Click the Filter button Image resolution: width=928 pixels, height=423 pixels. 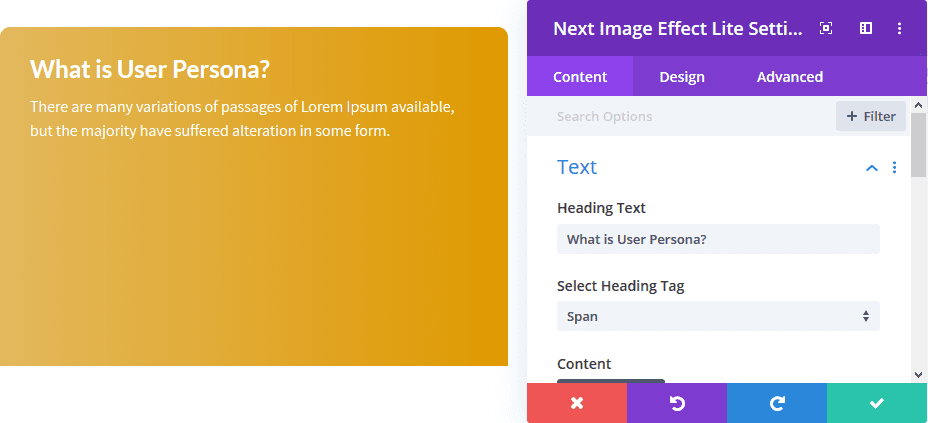(871, 116)
